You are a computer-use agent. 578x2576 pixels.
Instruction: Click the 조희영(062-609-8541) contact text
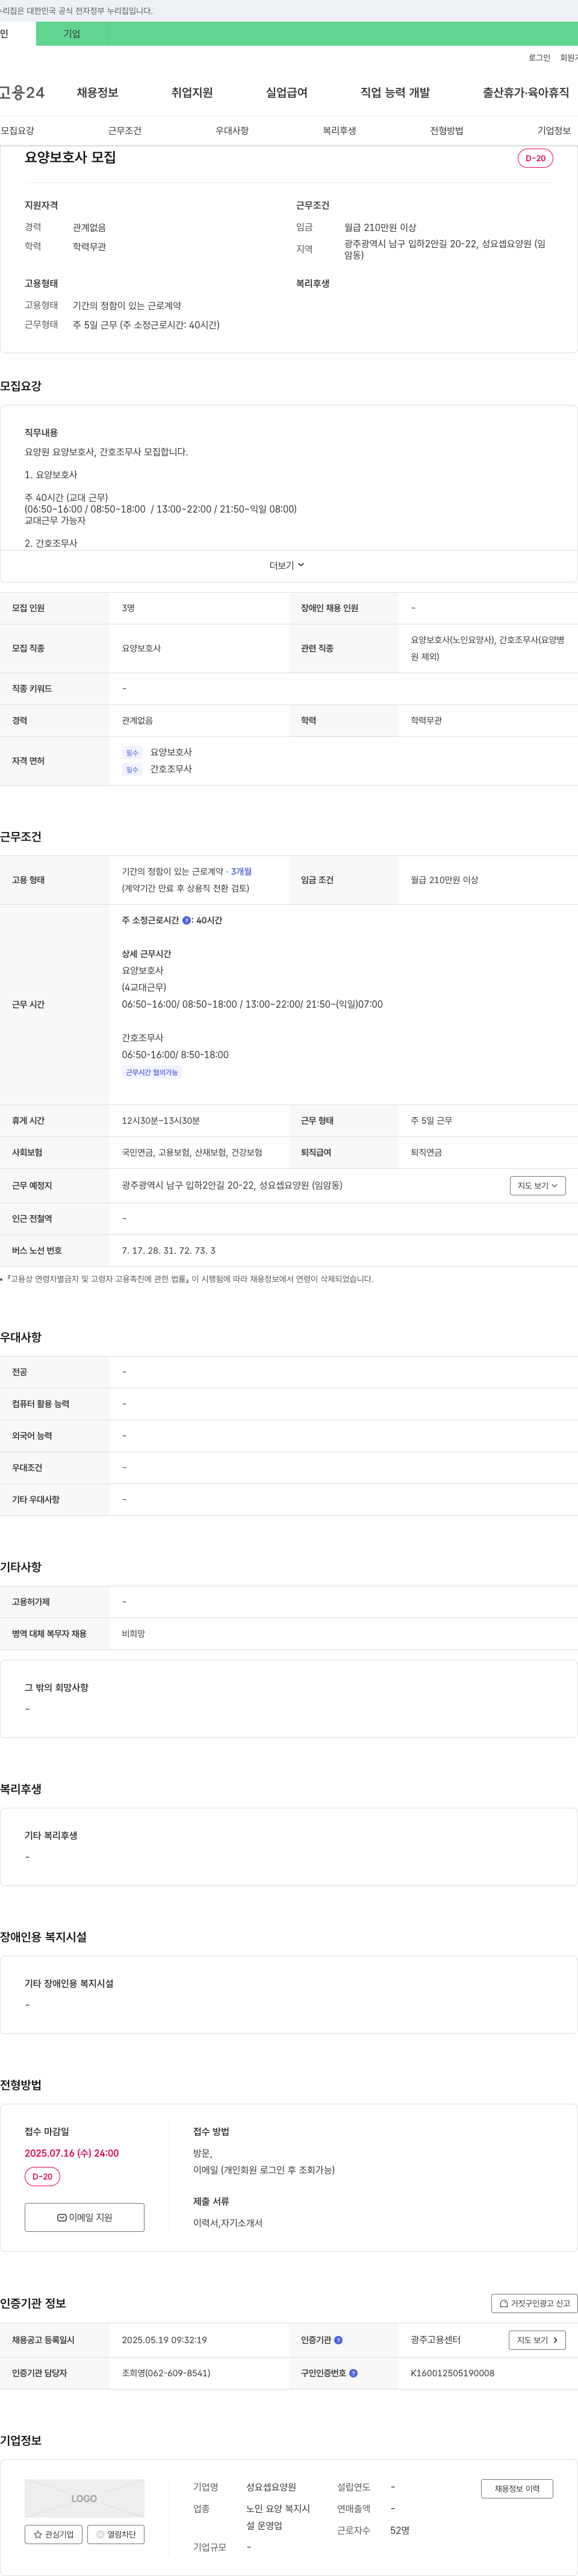pyautogui.click(x=166, y=2373)
